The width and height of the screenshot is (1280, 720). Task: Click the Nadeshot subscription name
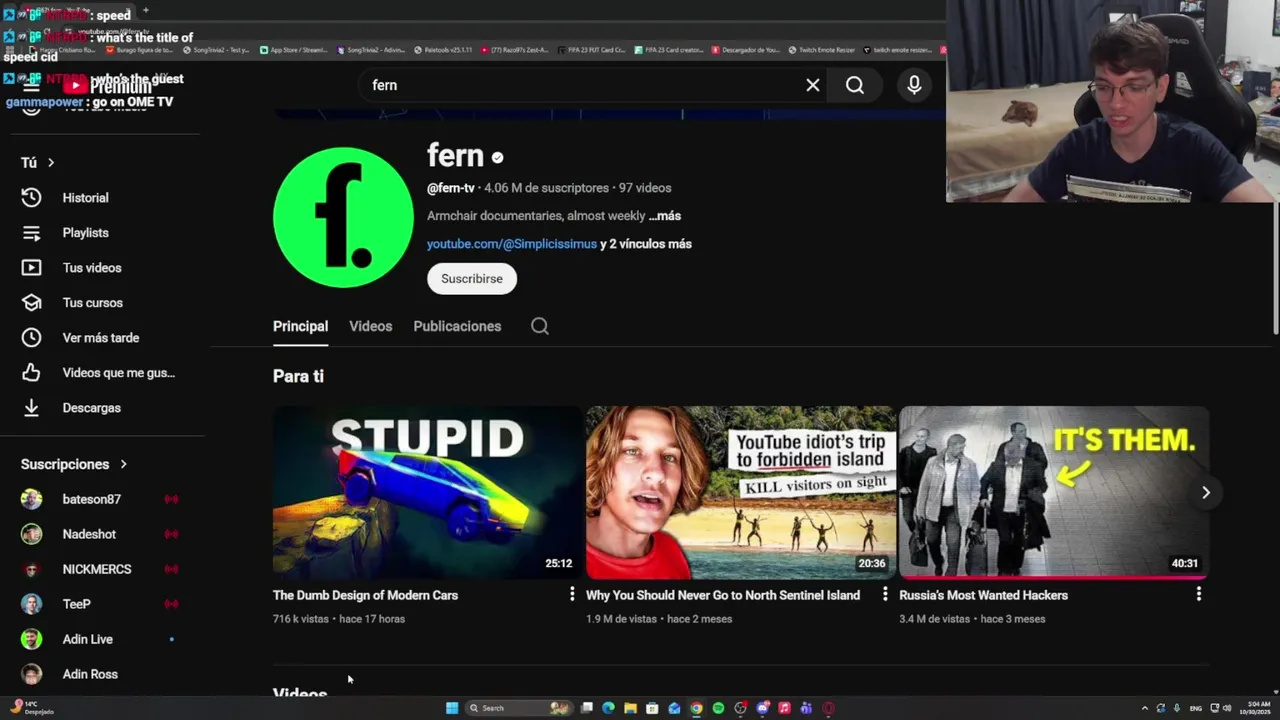[89, 534]
